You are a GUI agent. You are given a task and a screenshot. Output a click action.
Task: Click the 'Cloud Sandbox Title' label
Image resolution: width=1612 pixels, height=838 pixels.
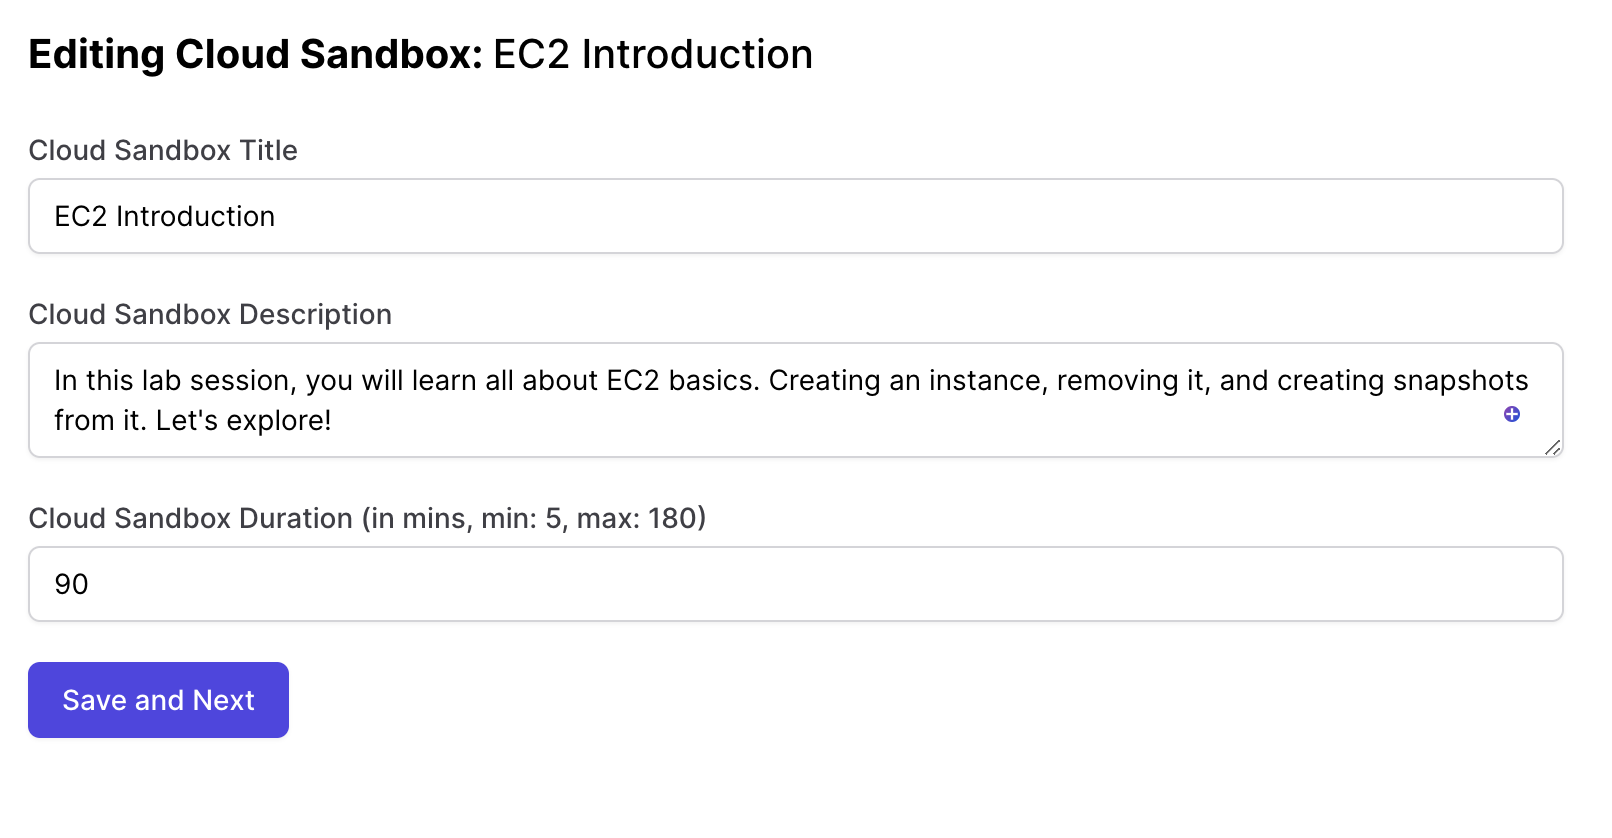(x=163, y=150)
